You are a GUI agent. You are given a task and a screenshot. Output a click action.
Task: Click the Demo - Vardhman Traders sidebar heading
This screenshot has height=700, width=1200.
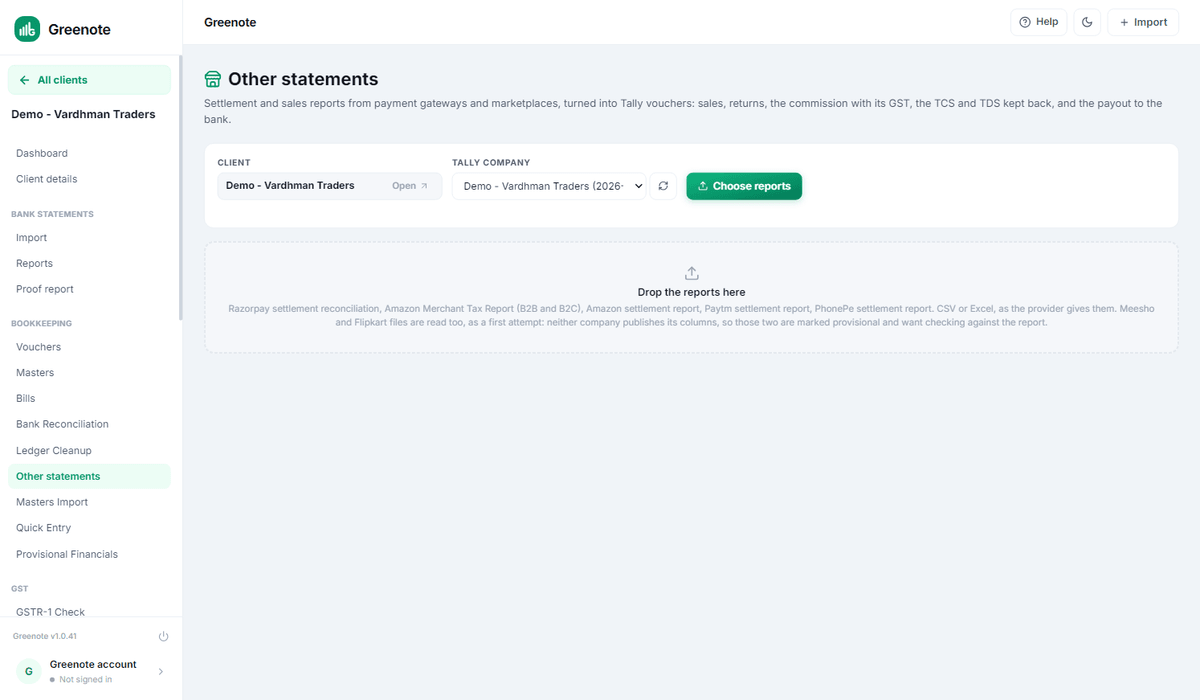[x=83, y=114]
